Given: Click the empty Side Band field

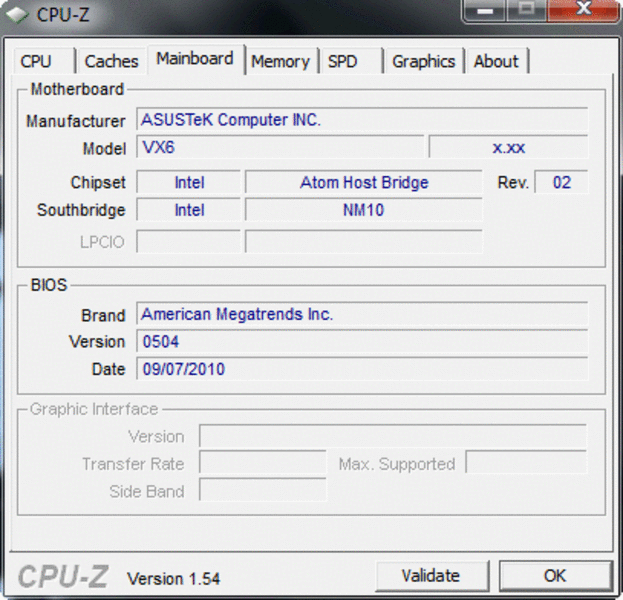Looking at the screenshot, I should (263, 490).
